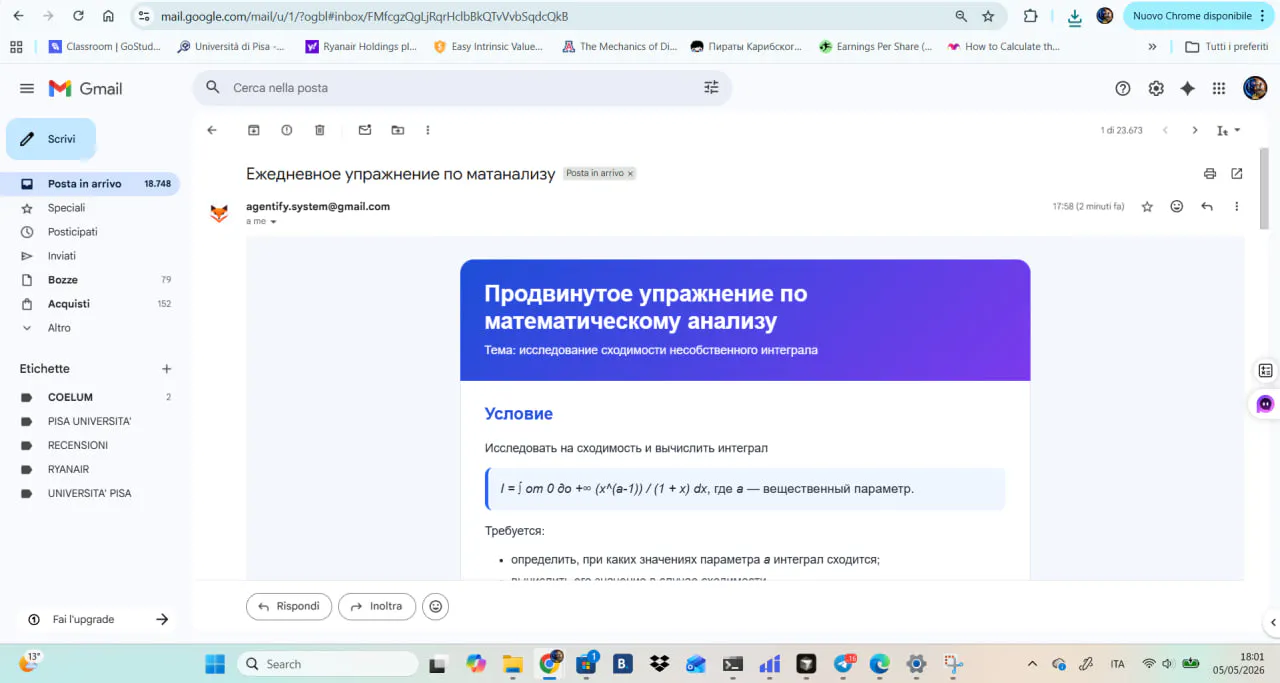Open Gmail support help icon
The image size is (1280, 683).
[x=1123, y=88]
